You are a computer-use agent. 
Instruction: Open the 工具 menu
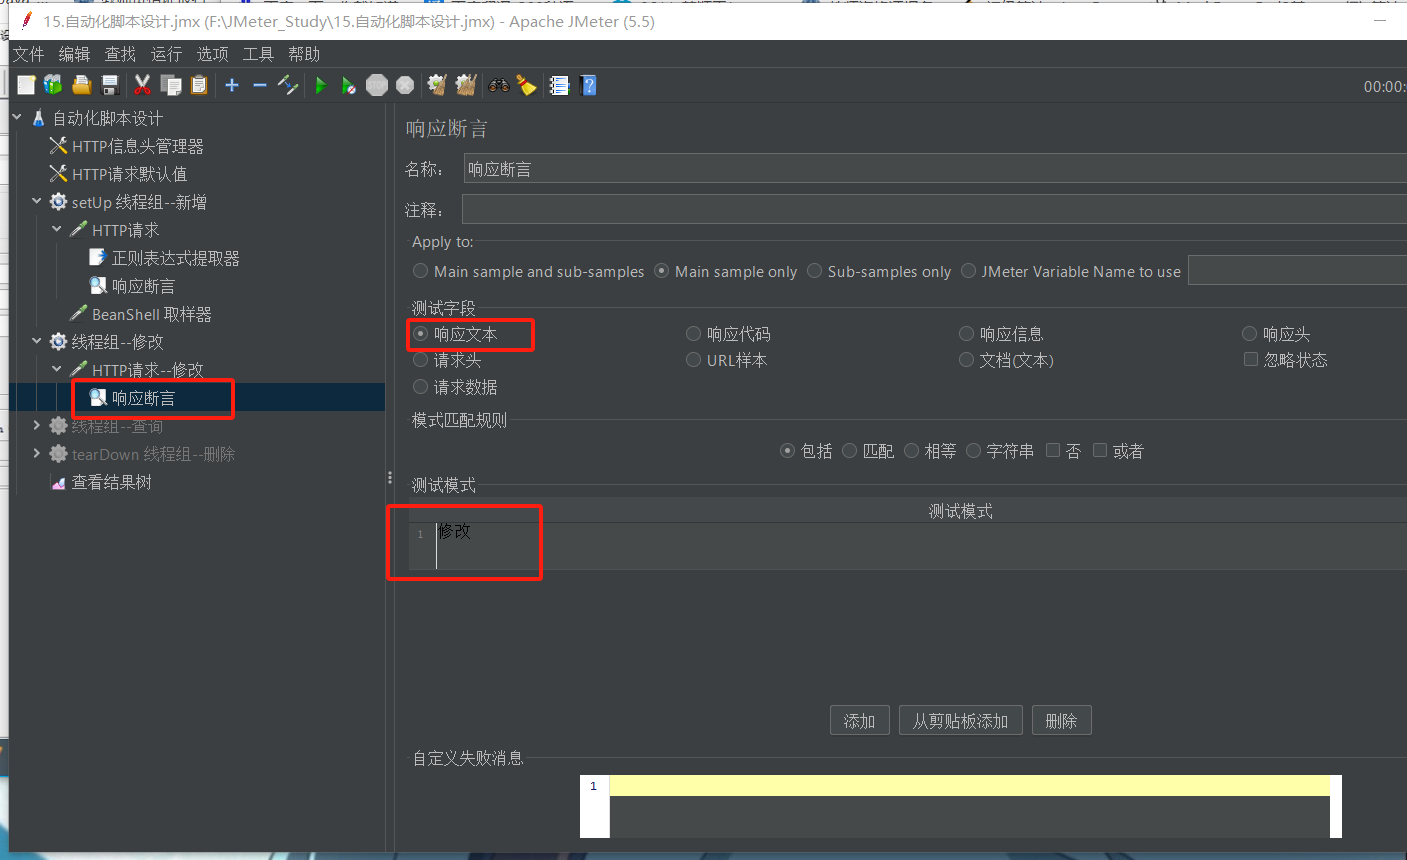(x=258, y=54)
